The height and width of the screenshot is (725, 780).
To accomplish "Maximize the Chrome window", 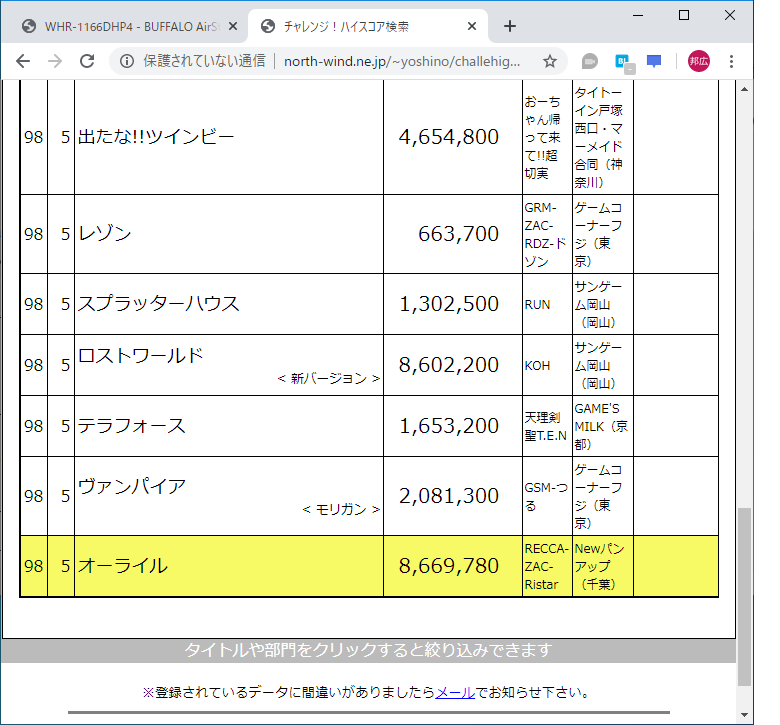I will [684, 15].
